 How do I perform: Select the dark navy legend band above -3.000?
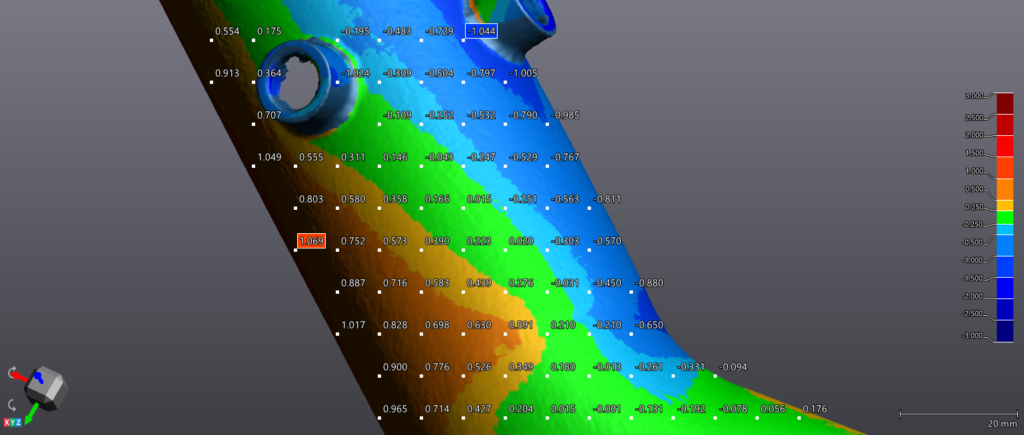click(1004, 331)
